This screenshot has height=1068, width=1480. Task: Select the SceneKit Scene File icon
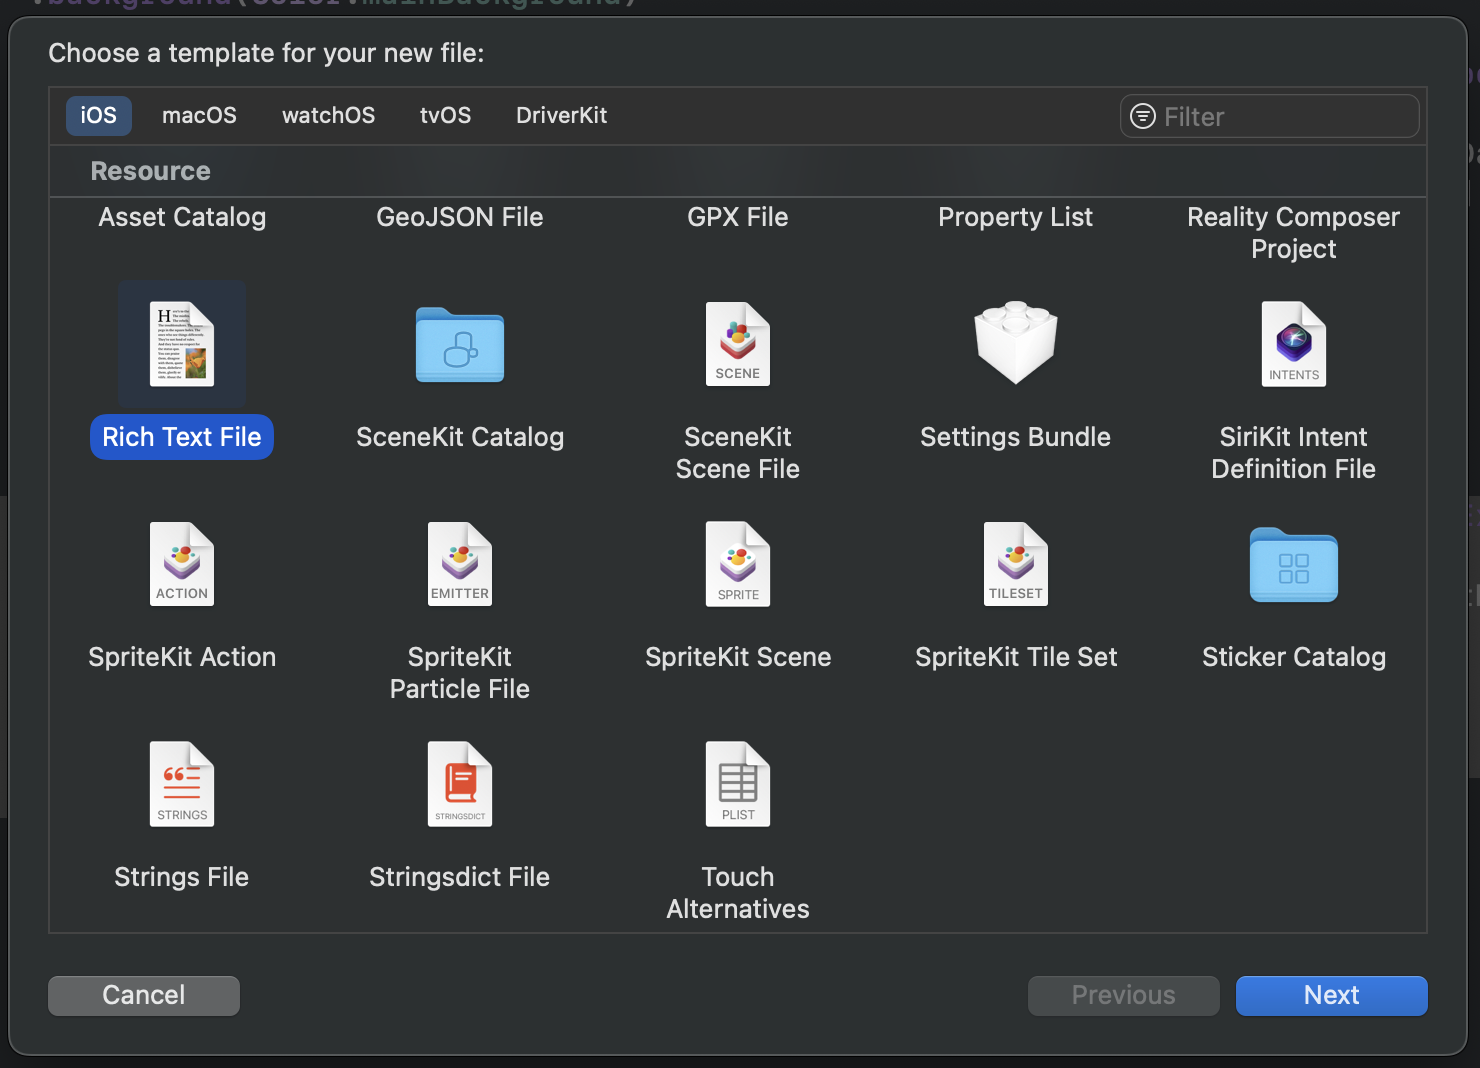738,344
